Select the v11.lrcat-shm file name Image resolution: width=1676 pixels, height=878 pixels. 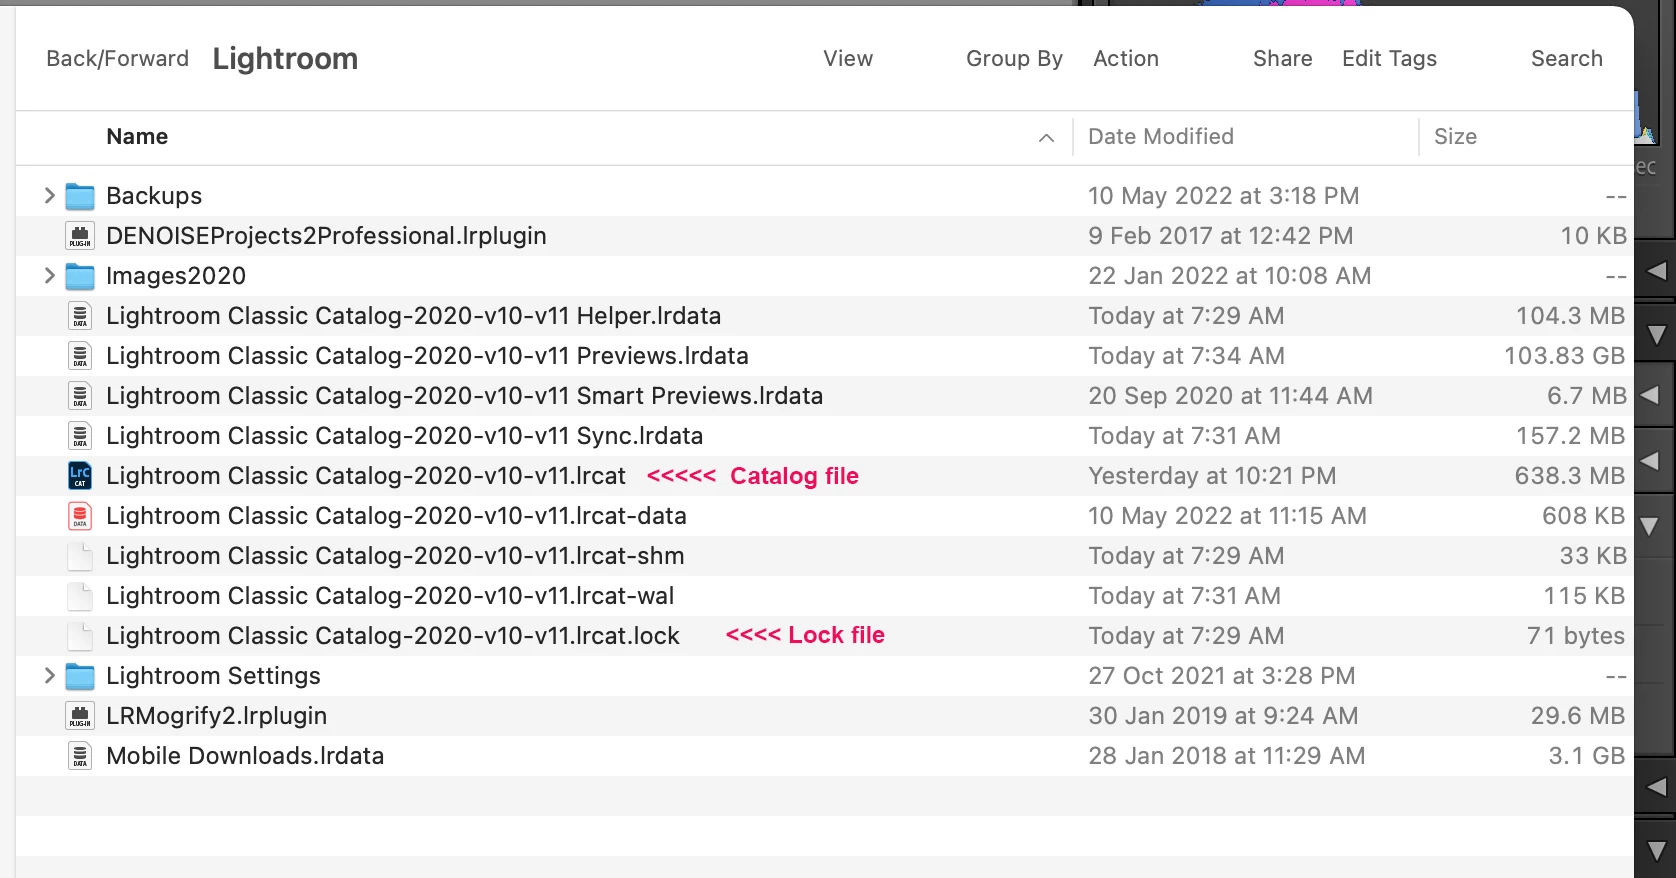(395, 556)
